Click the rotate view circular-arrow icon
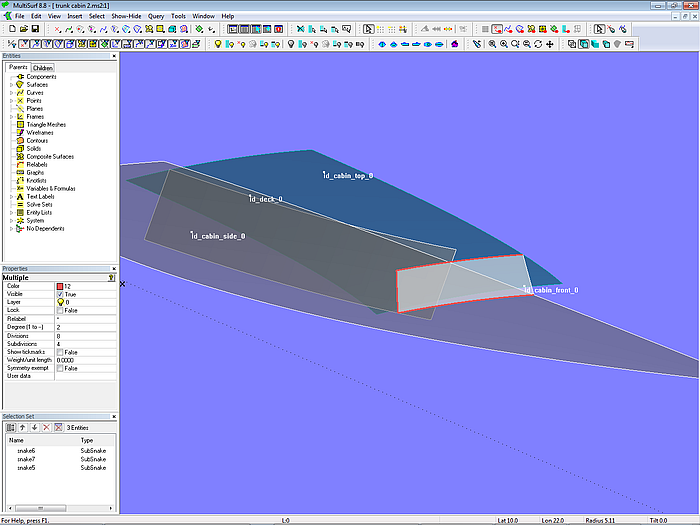Viewport: 700px width, 525px height. pyautogui.click(x=538, y=44)
